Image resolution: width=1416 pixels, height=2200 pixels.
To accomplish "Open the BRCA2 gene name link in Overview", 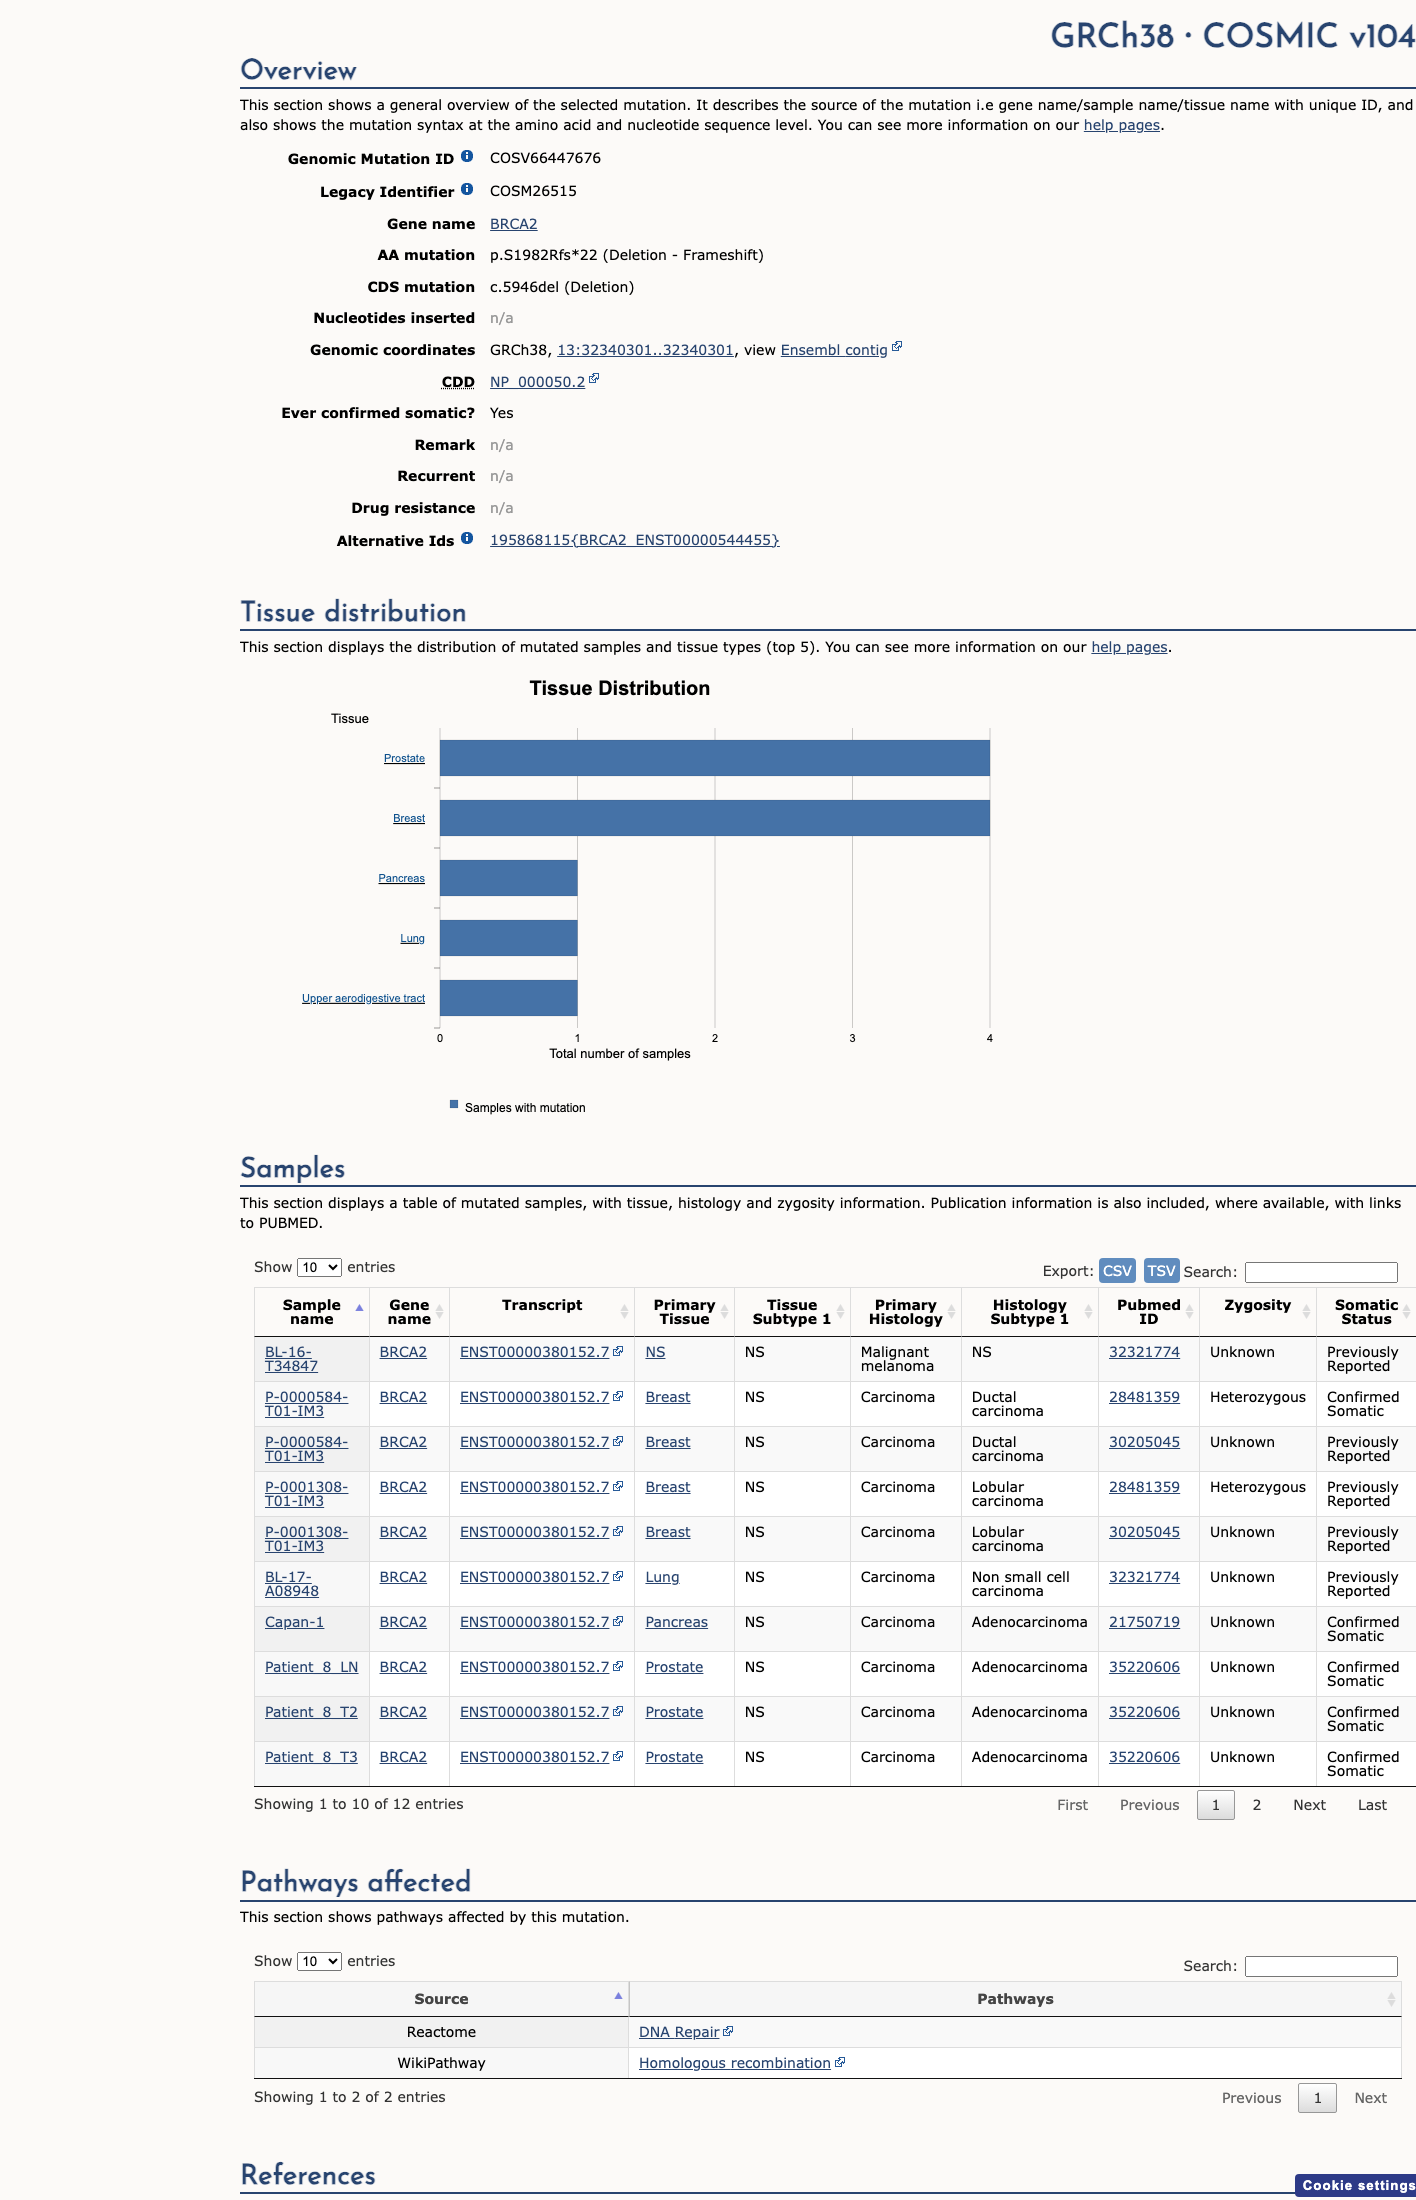I will tap(513, 224).
